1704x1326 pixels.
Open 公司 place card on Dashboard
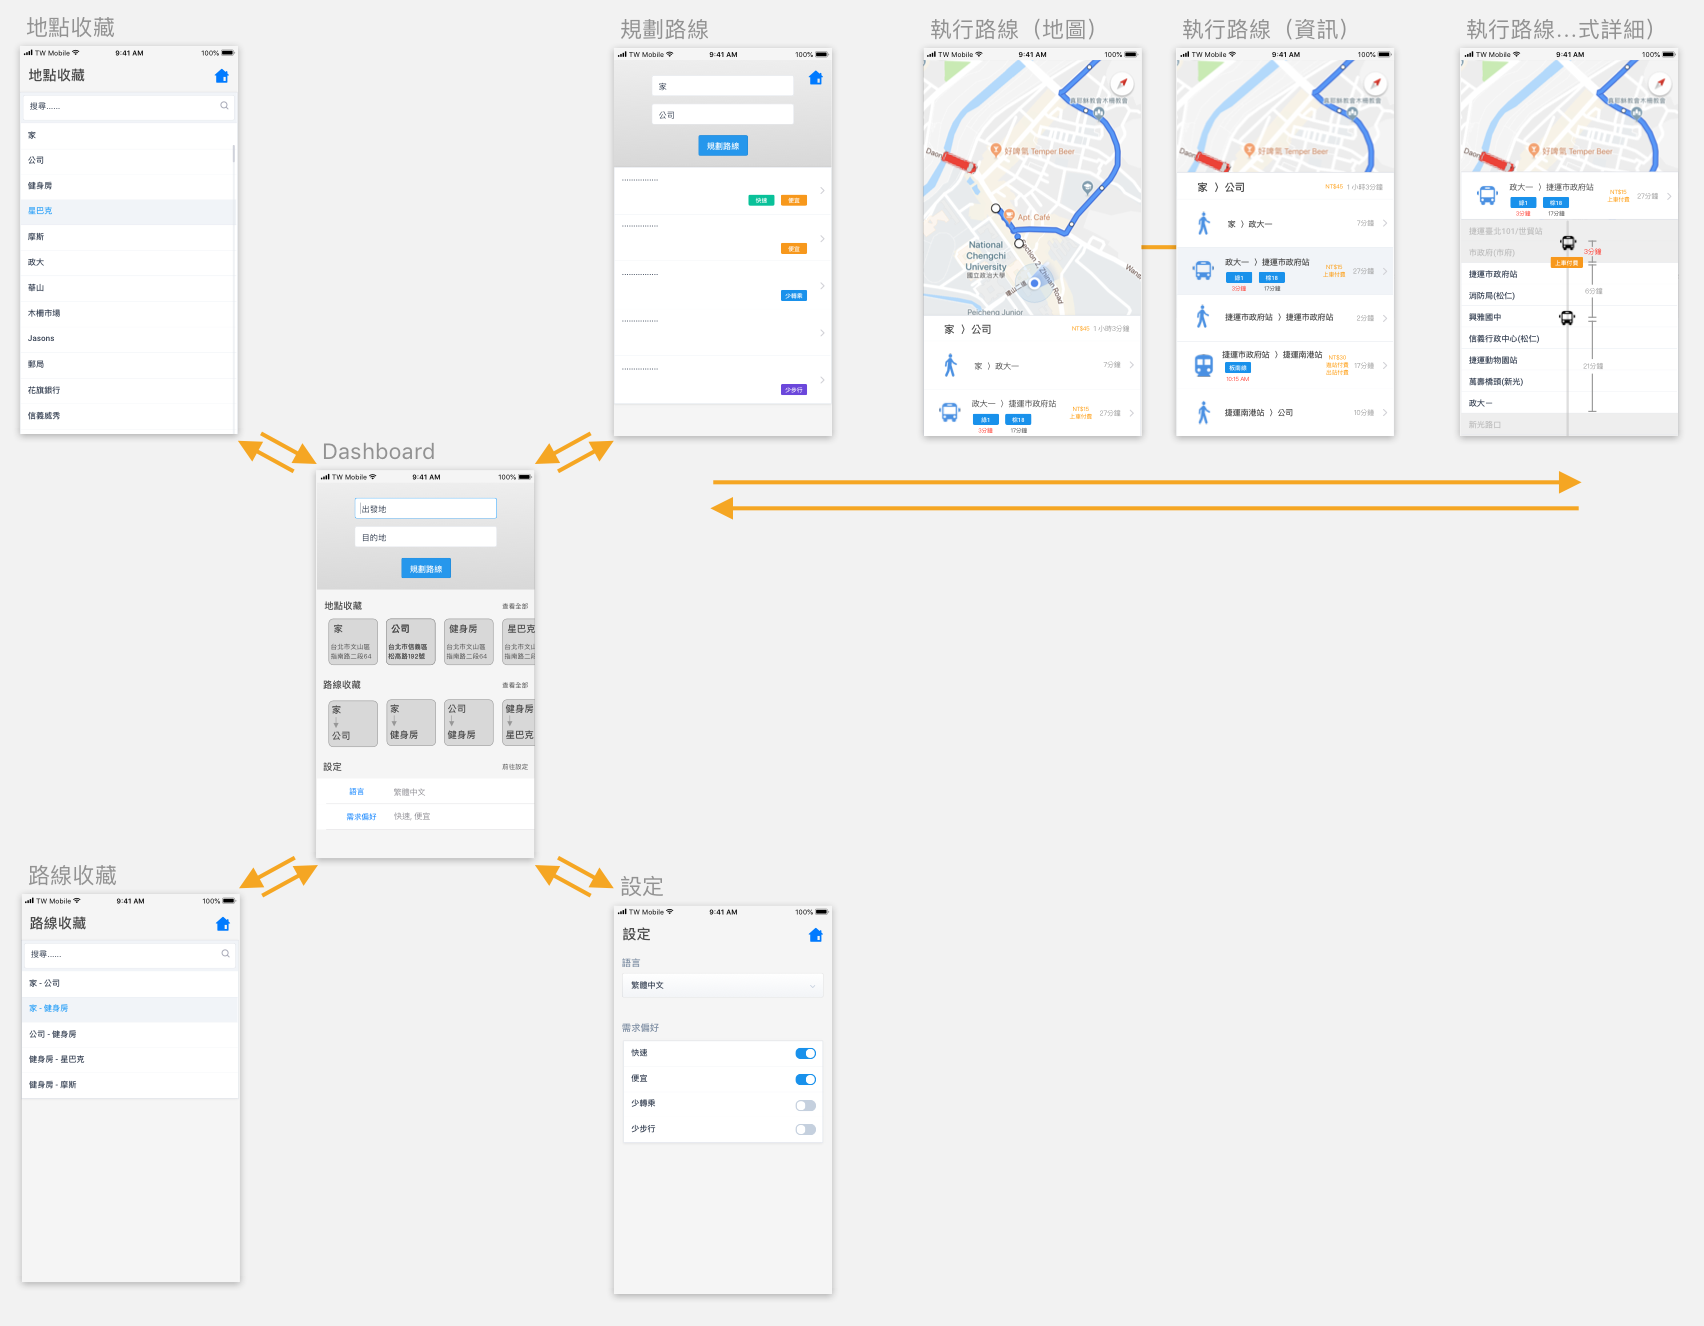point(411,642)
